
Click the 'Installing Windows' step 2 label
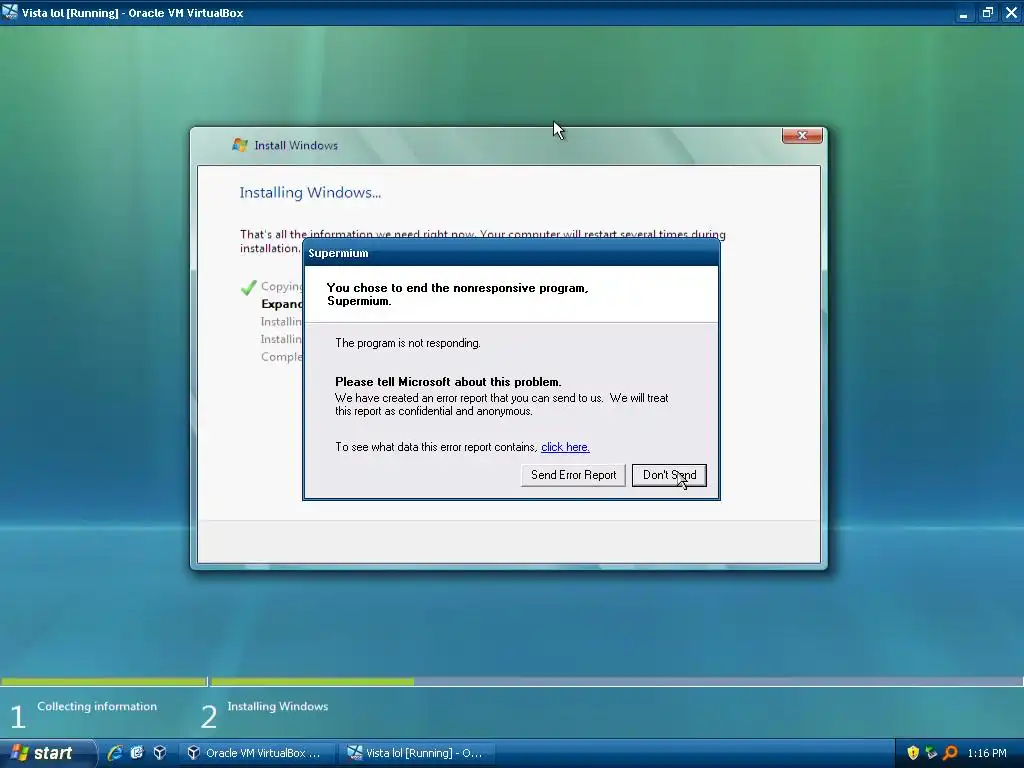[x=278, y=706]
